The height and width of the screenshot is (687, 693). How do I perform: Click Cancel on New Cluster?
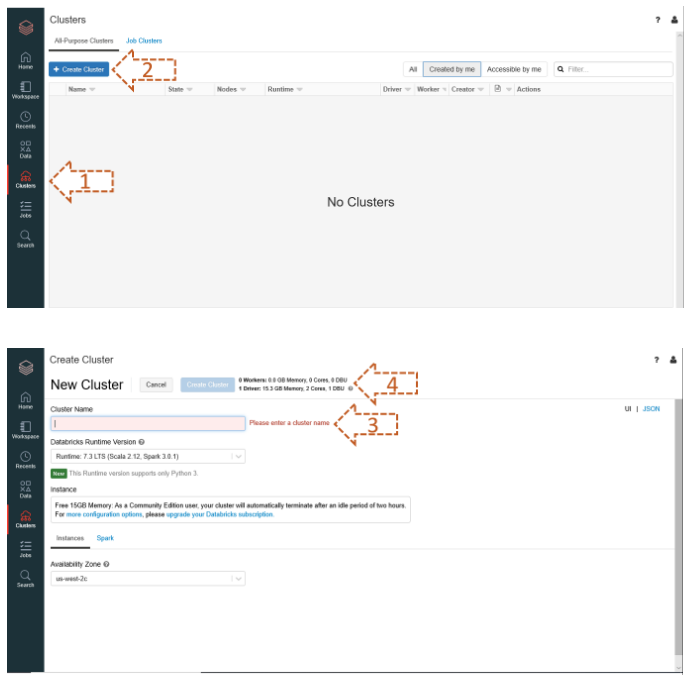(156, 385)
